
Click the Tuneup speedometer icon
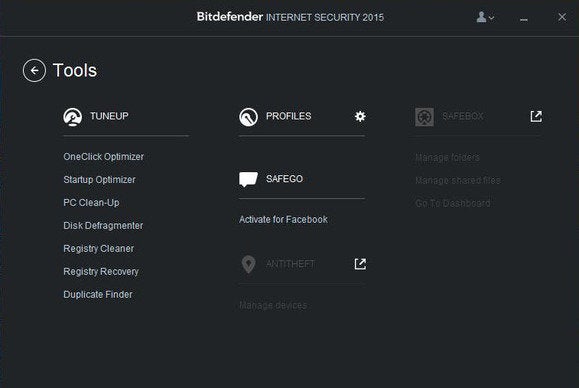(x=73, y=117)
